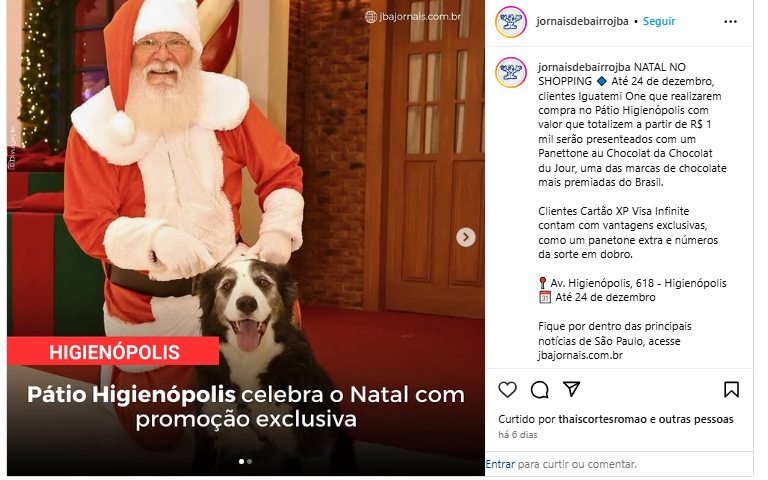Share the post via paper plane icon
The image size is (768, 480).
point(572,389)
